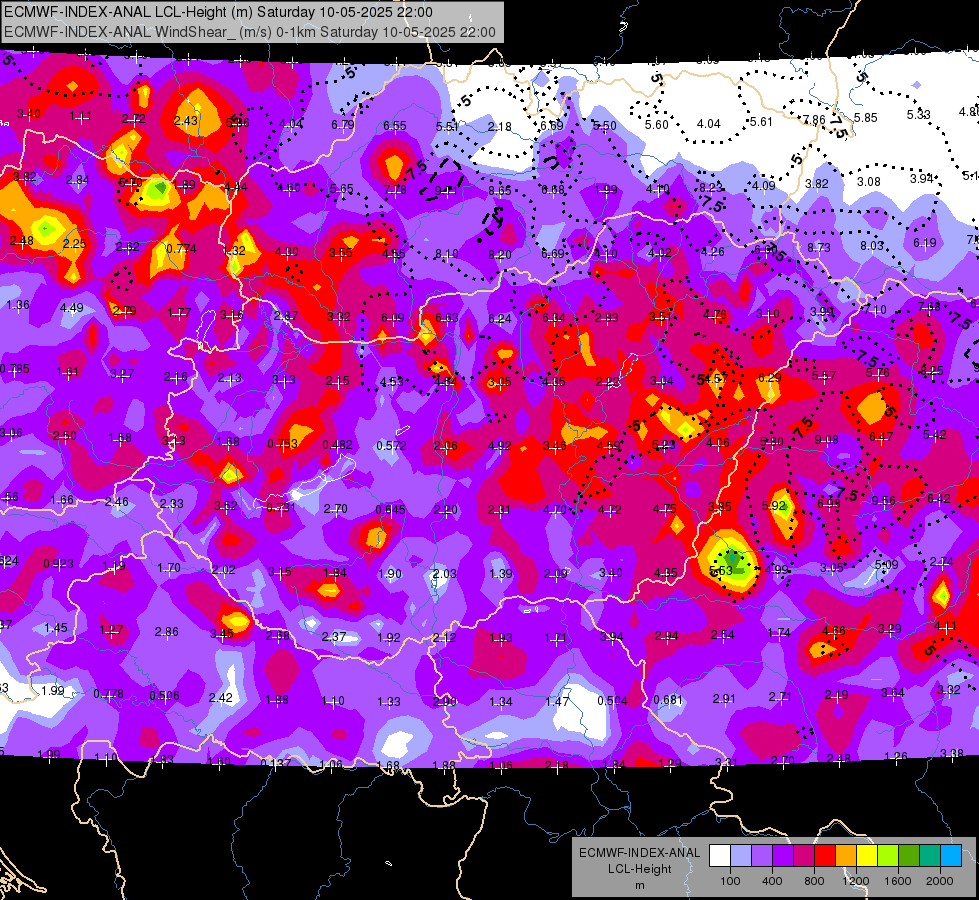This screenshot has width=979, height=900.
Task: Click the legend scale number 1200
Action: 856,881
